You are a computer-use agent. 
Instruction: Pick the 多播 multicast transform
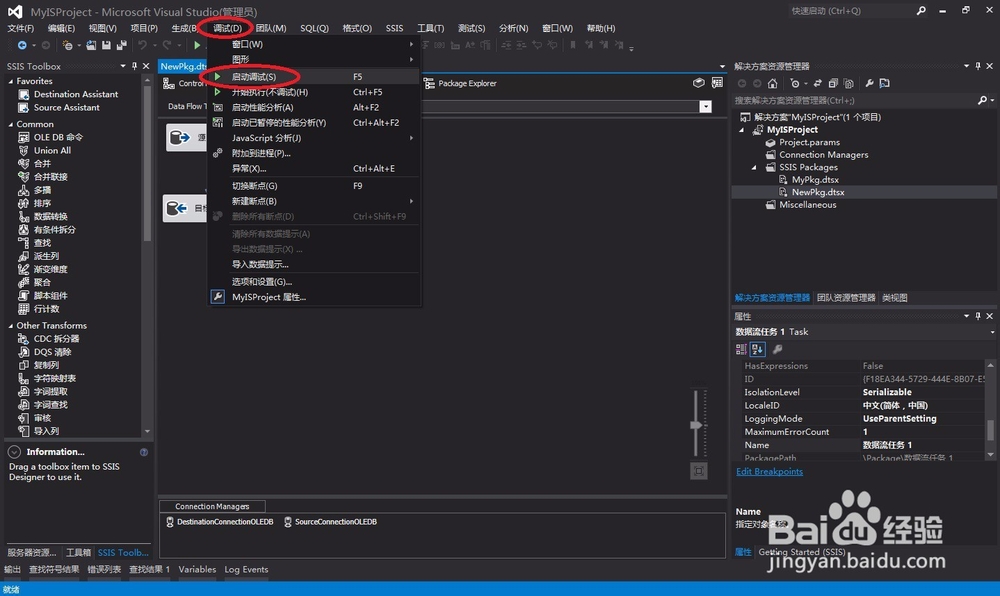pyautogui.click(x=42, y=190)
